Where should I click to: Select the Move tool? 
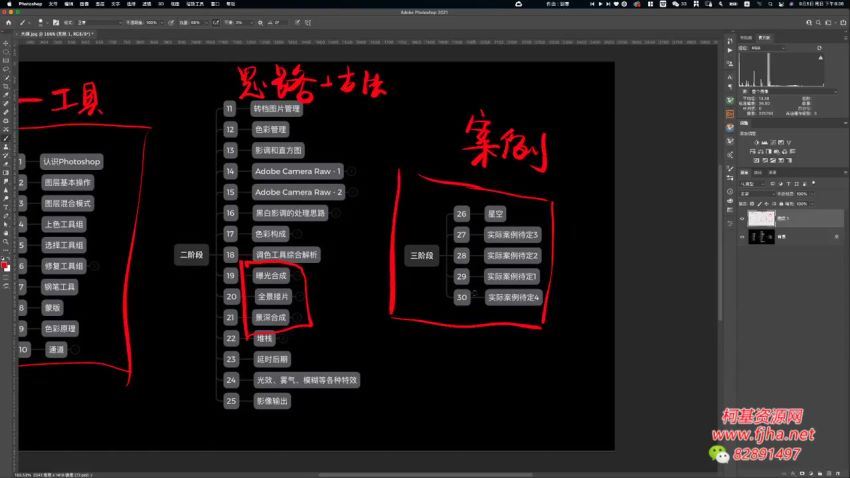pos(6,43)
